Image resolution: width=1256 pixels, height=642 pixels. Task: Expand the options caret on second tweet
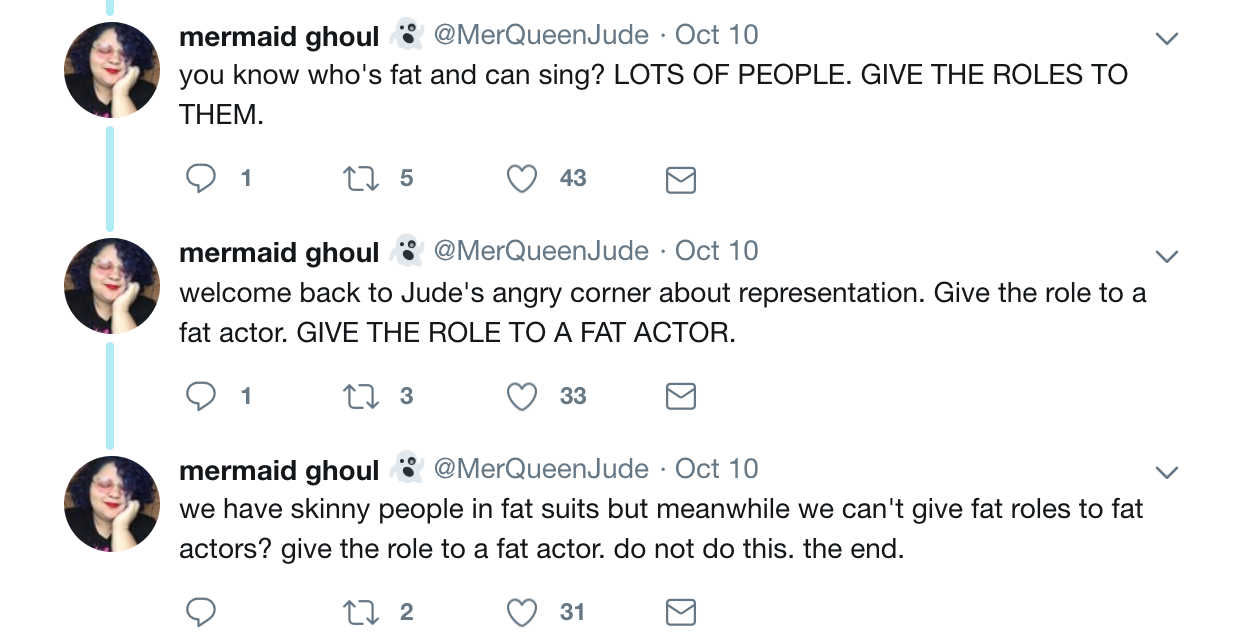point(1166,256)
